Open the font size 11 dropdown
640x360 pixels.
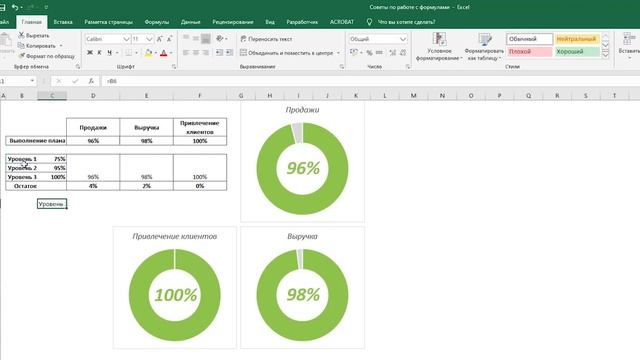coord(149,39)
